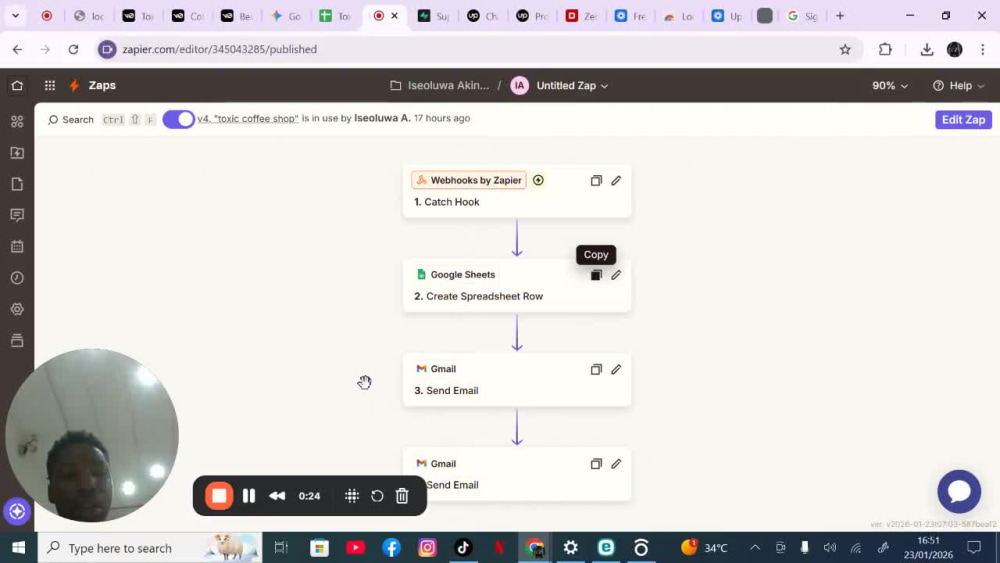Click the purple compass assistant button
The image size is (1000, 563).
point(17,511)
